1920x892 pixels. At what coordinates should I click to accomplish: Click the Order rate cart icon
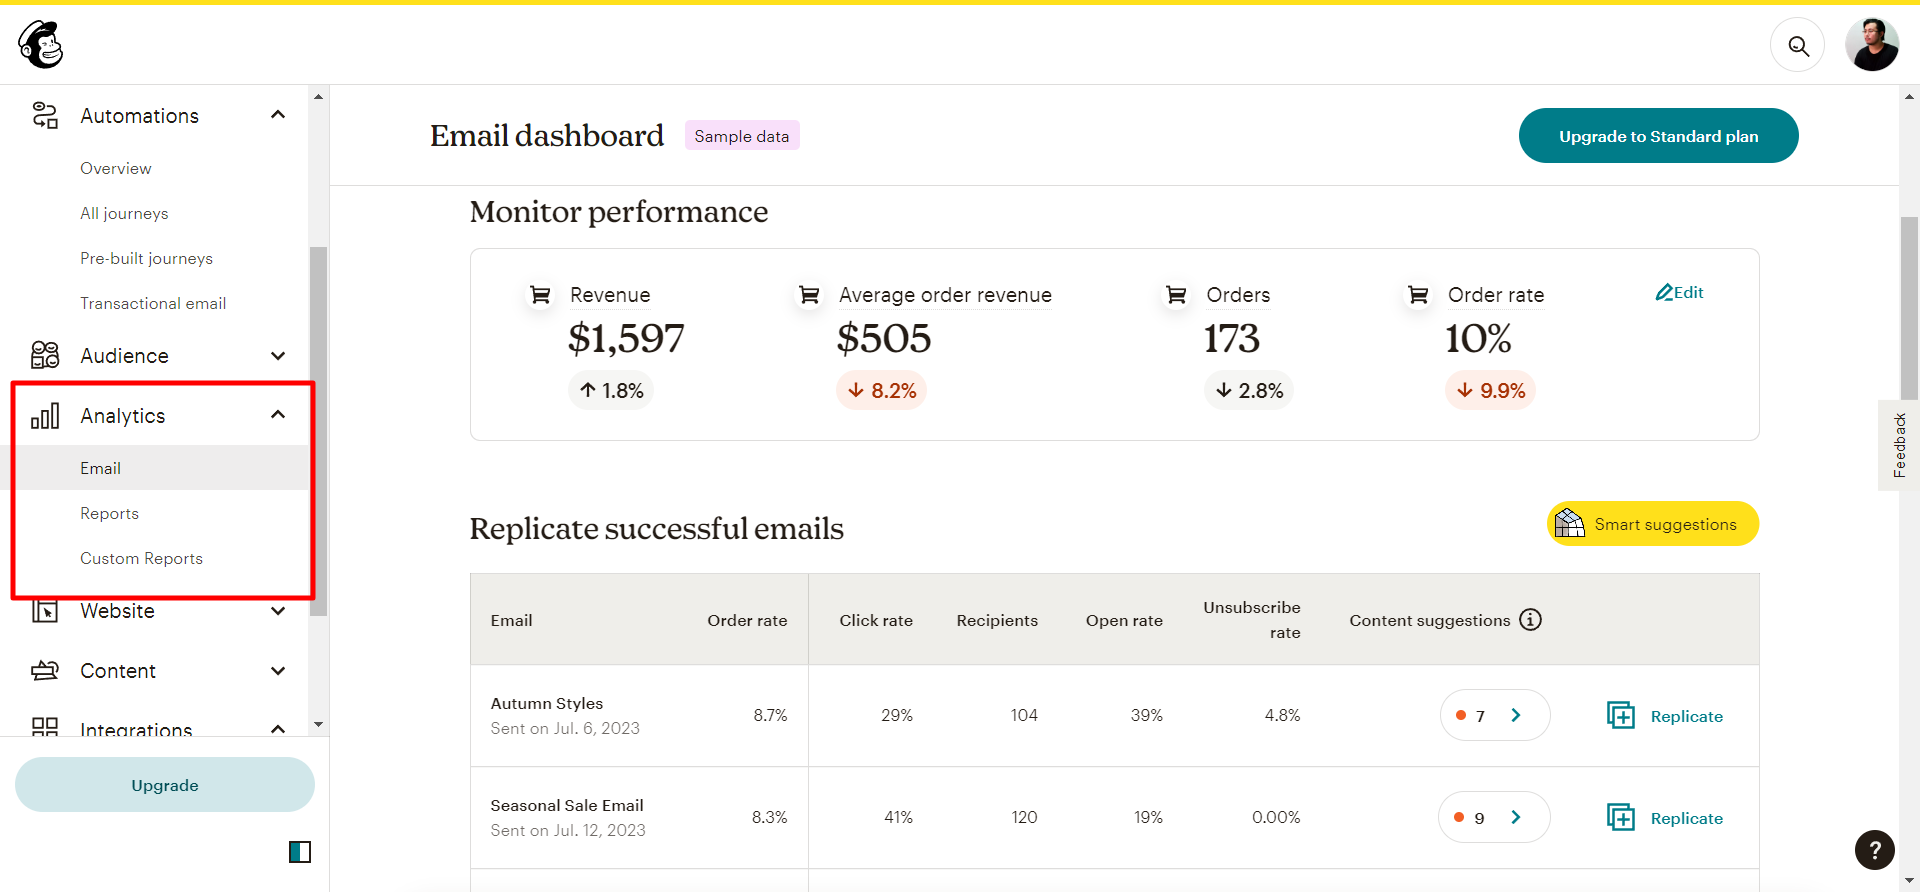pyautogui.click(x=1418, y=295)
